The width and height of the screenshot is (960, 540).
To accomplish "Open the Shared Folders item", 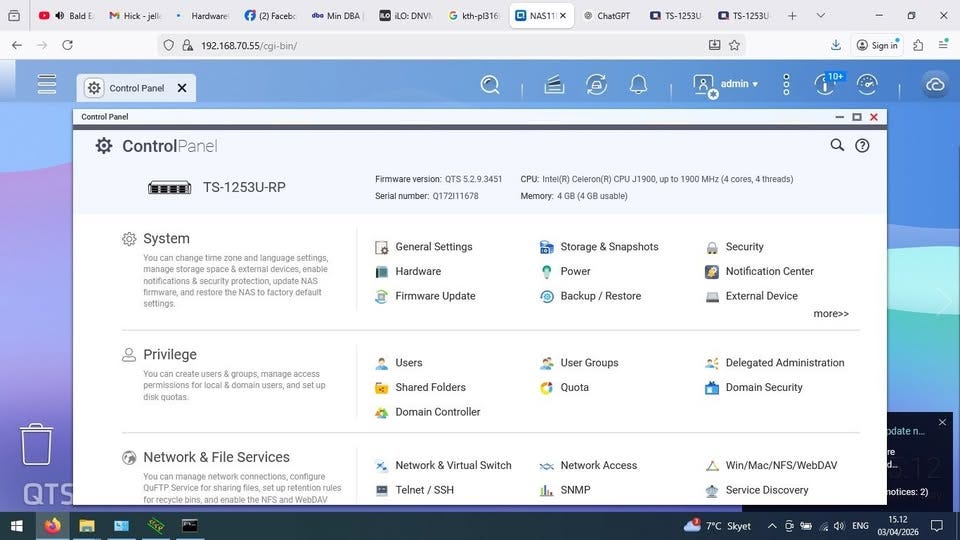I will [430, 388].
